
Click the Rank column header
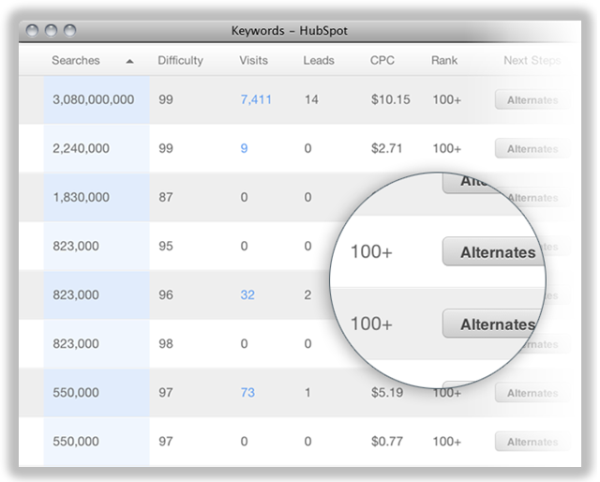tap(446, 62)
